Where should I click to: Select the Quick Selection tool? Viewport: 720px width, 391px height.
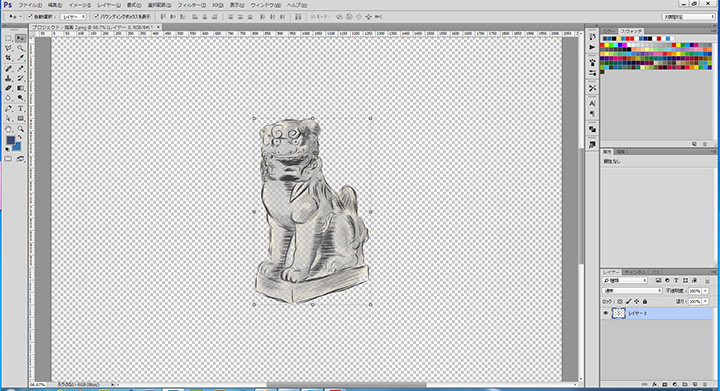click(x=20, y=48)
